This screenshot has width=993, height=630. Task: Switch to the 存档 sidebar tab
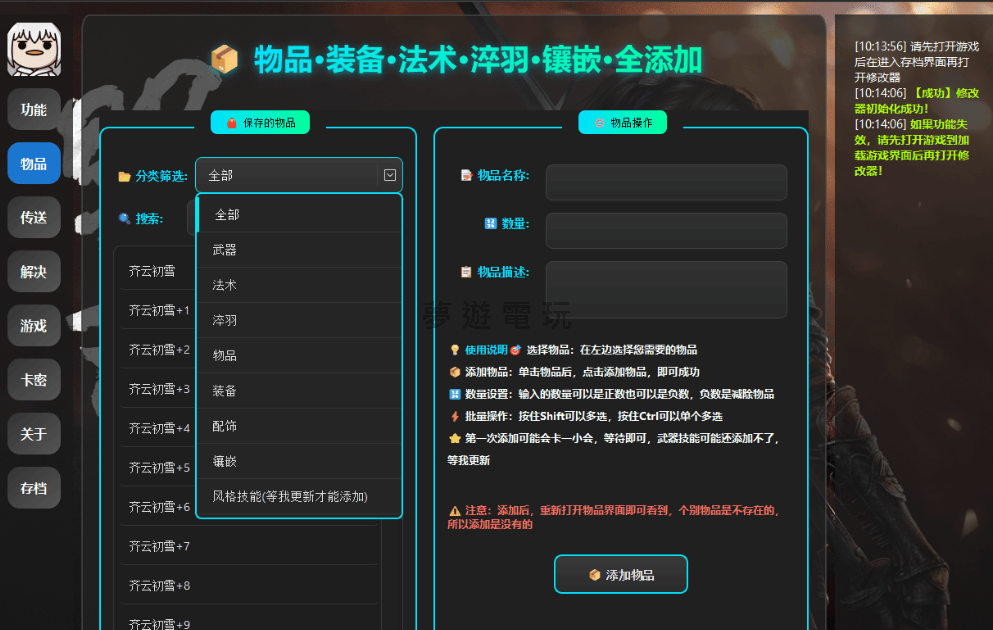pos(34,488)
